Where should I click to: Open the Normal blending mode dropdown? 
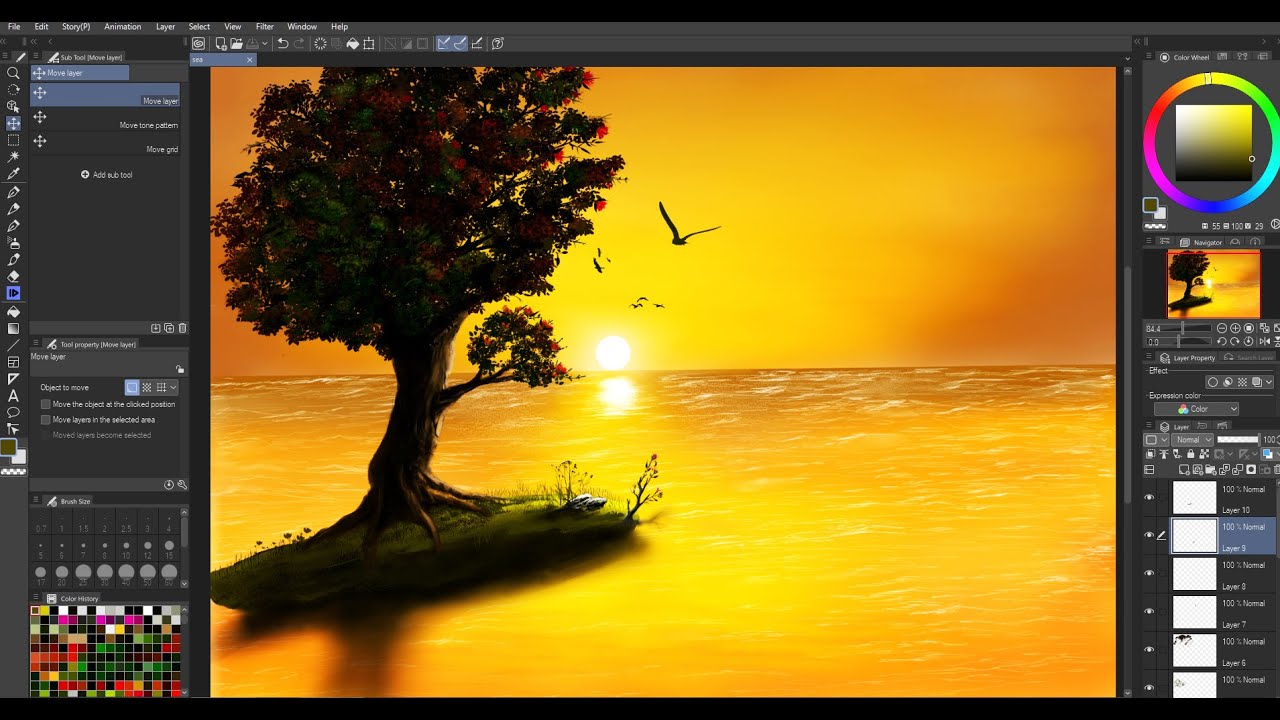[x=1192, y=440]
